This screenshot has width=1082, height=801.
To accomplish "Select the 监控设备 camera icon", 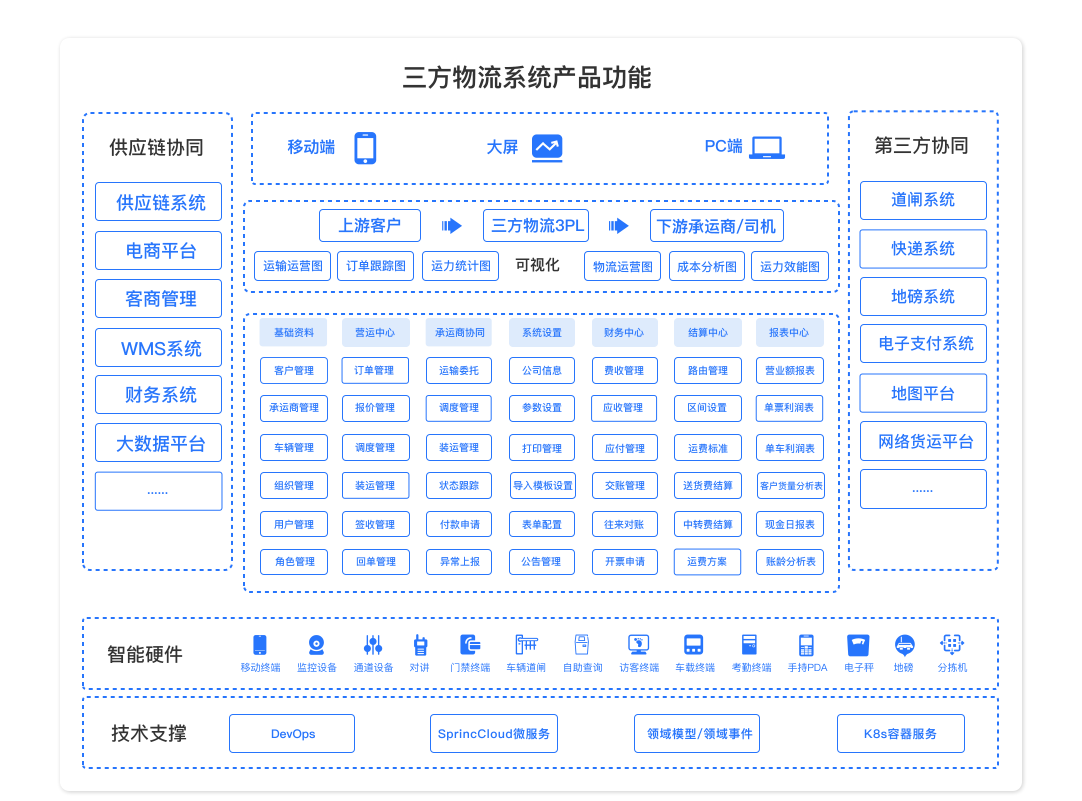I will [x=316, y=644].
